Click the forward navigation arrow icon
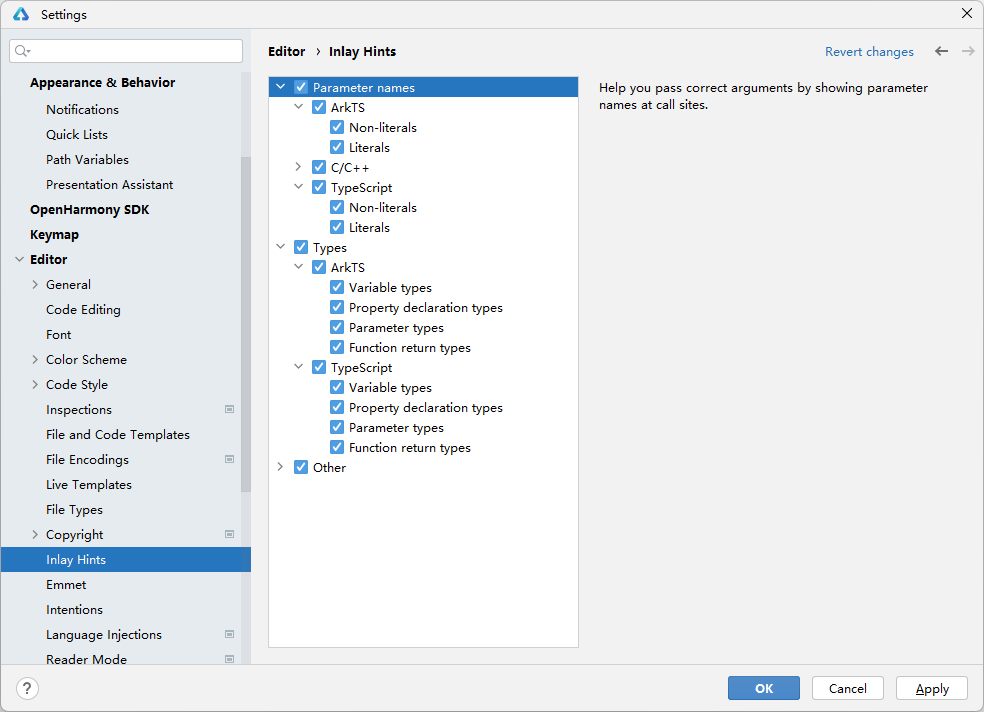 967,51
